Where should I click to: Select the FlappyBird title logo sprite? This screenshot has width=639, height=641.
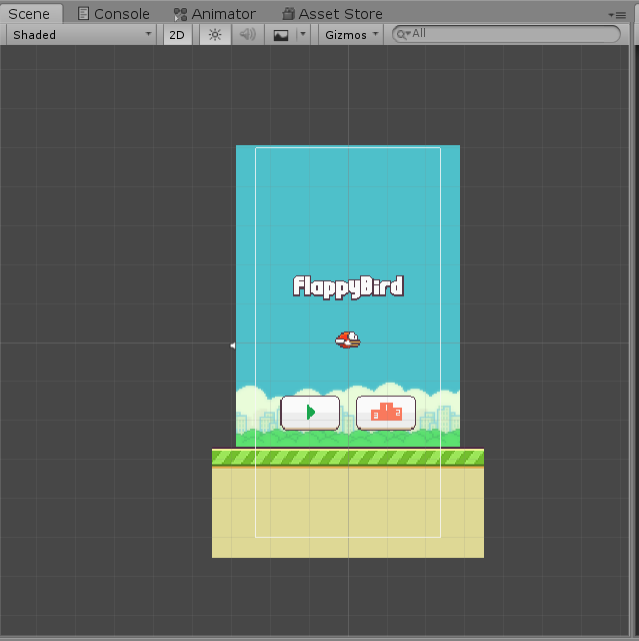tap(348, 287)
